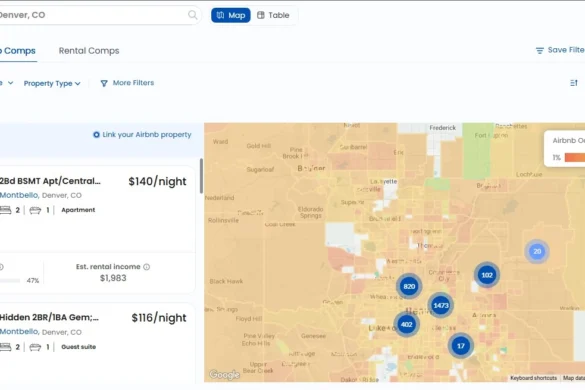Click the Guest suite label
The height and width of the screenshot is (390, 585).
[78, 347]
